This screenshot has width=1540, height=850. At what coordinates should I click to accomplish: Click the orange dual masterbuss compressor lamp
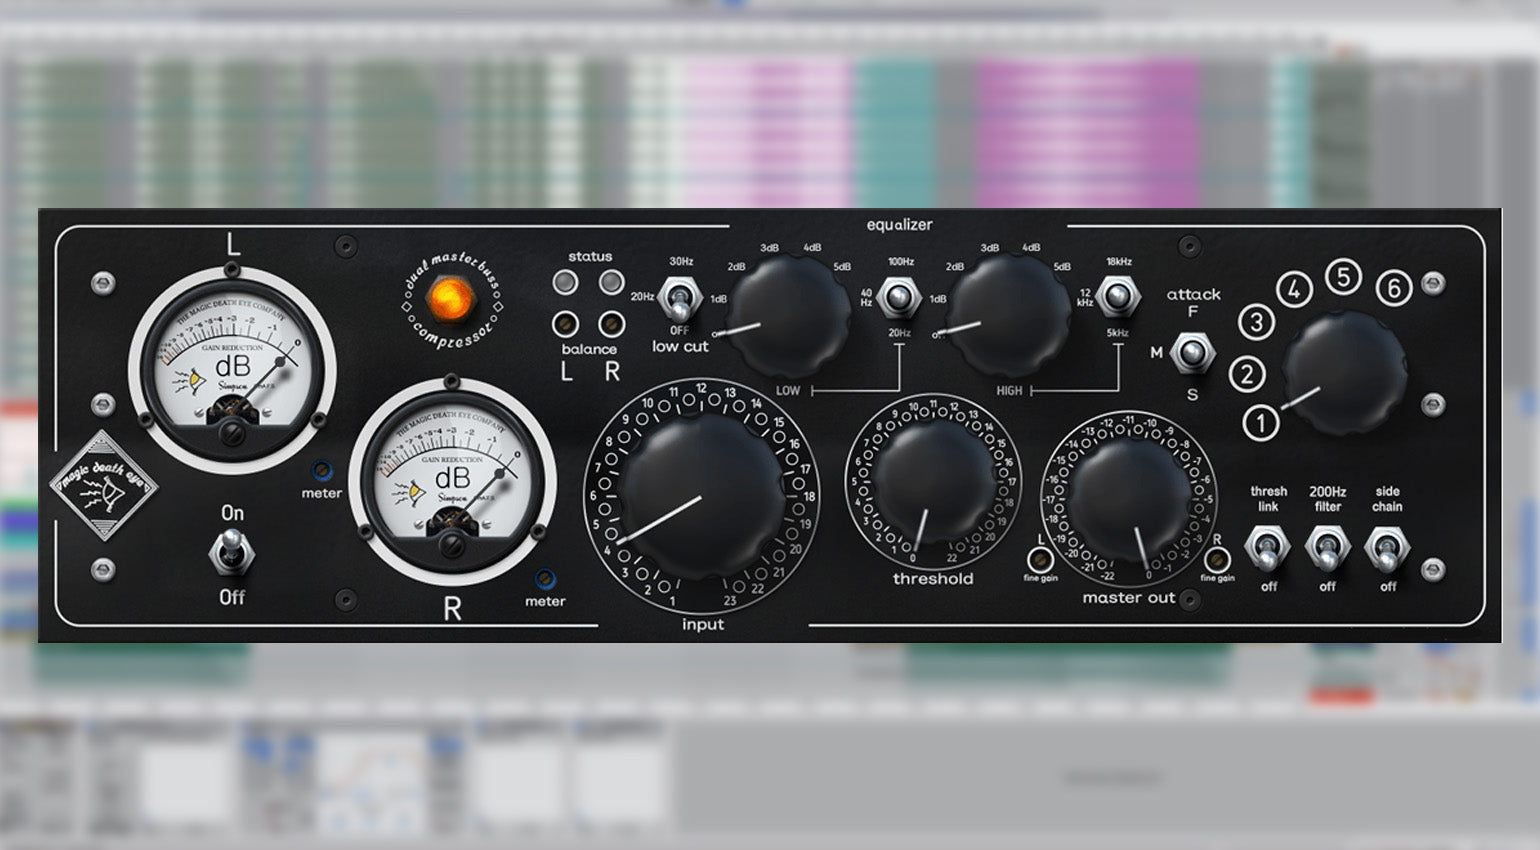point(451,298)
